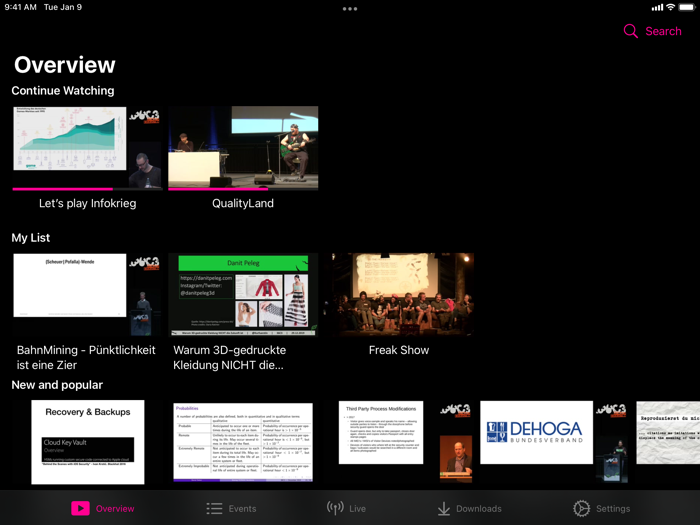Viewport: 700px width, 525px height.
Task: Tap the battery status icon
Action: [687, 7]
